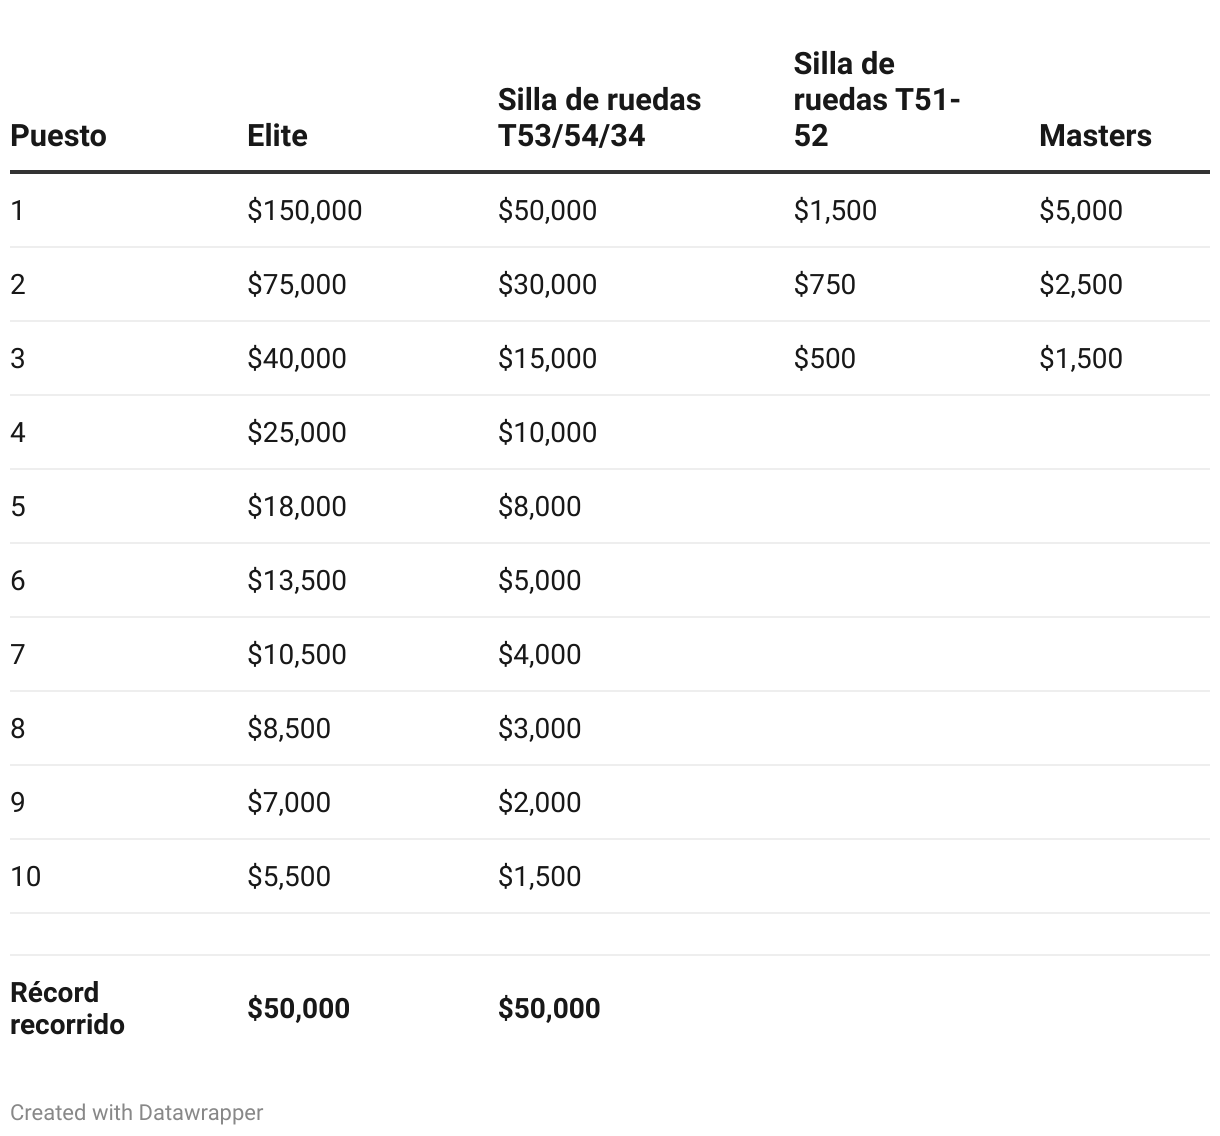The image size is (1220, 1136).
Task: Select the $75,000 Elite cell
Action: point(297,285)
